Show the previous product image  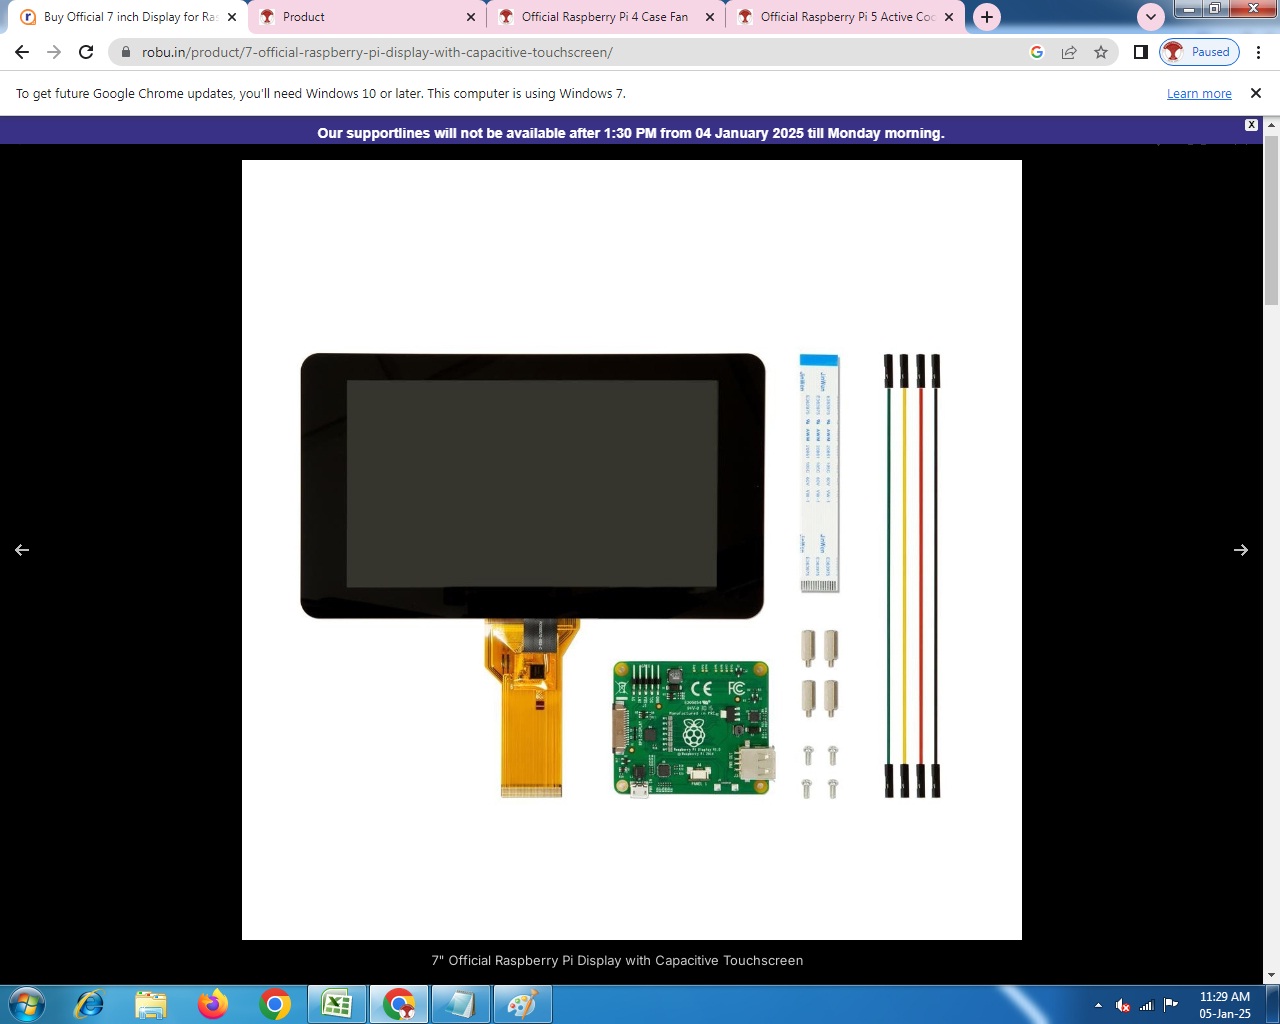click(22, 550)
